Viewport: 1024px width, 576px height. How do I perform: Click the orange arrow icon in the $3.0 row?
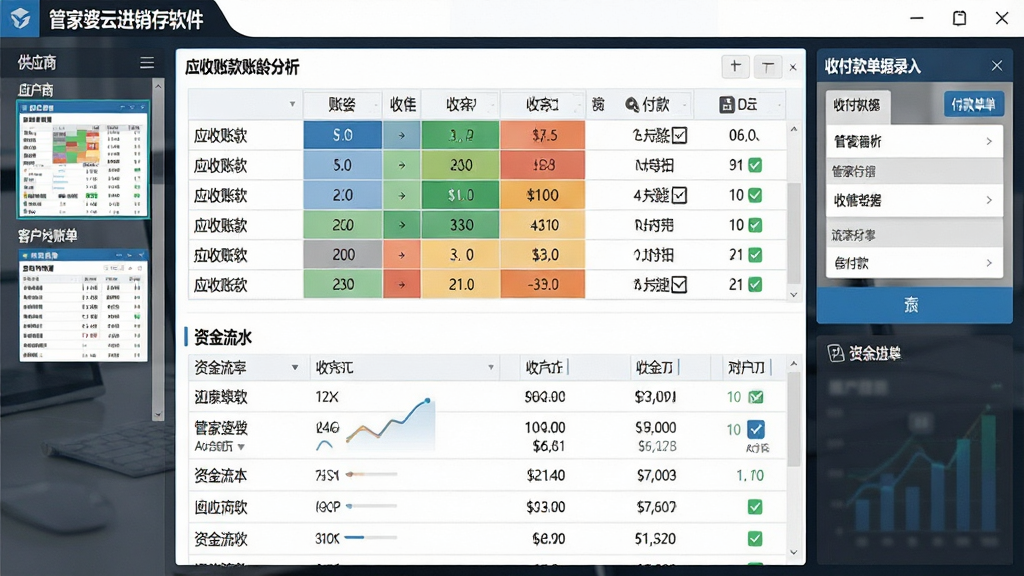click(x=402, y=255)
